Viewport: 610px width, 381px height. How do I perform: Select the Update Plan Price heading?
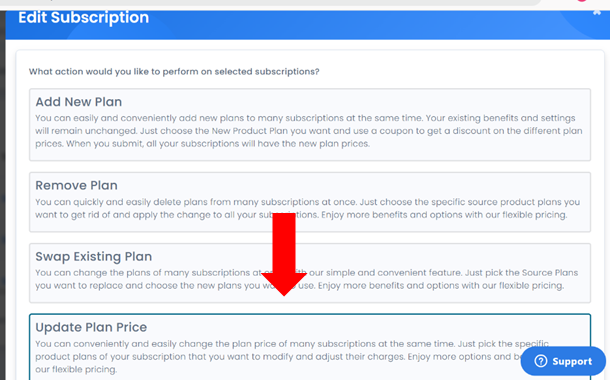click(91, 327)
